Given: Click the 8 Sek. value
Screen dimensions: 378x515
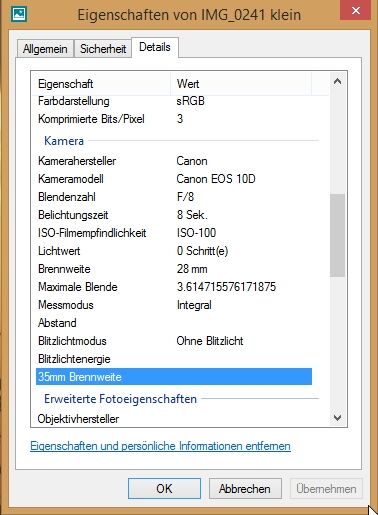Looking at the screenshot, I should pyautogui.click(x=192, y=215).
